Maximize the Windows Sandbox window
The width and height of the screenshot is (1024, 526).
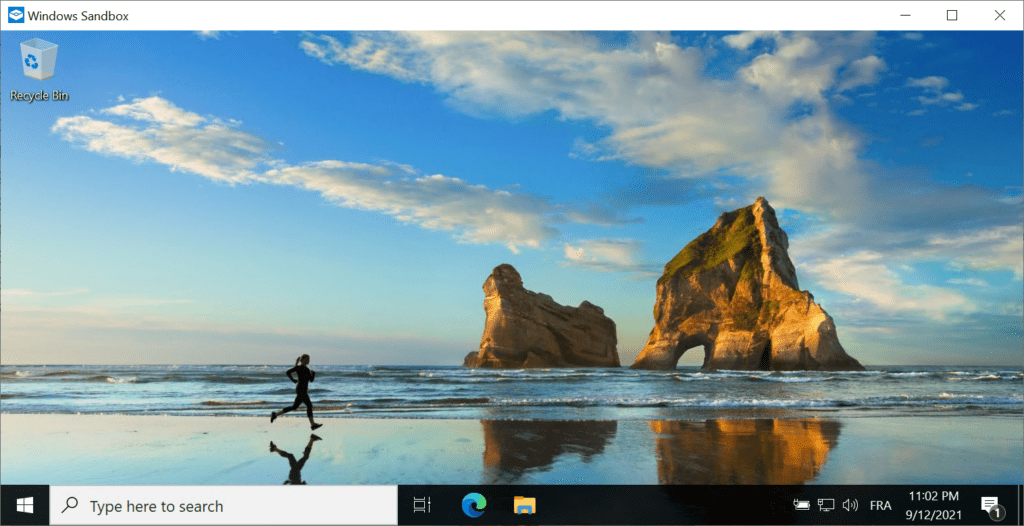pyautogui.click(x=952, y=16)
